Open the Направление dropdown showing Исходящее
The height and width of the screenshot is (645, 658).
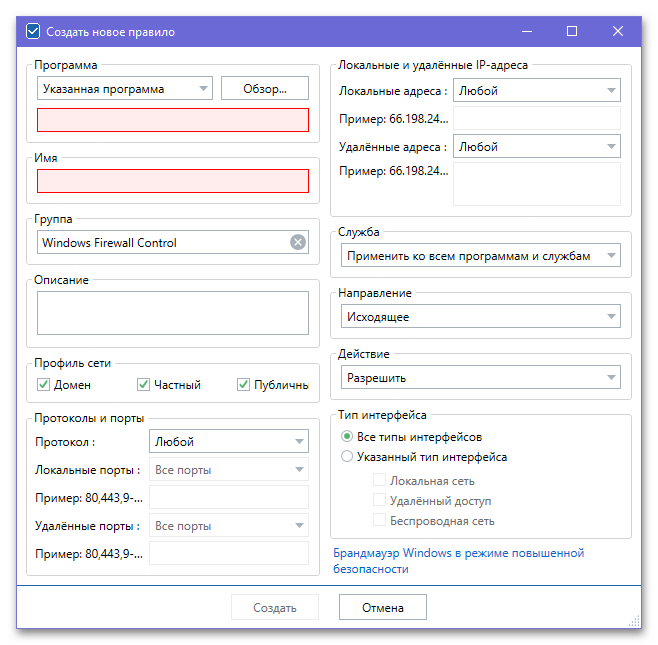coord(480,316)
